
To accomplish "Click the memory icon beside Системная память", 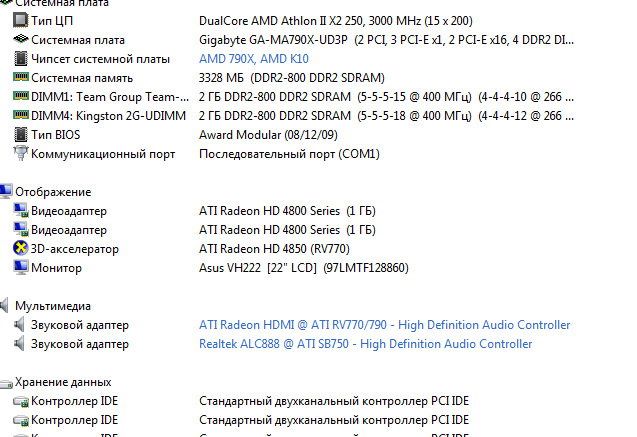I will (x=20, y=76).
